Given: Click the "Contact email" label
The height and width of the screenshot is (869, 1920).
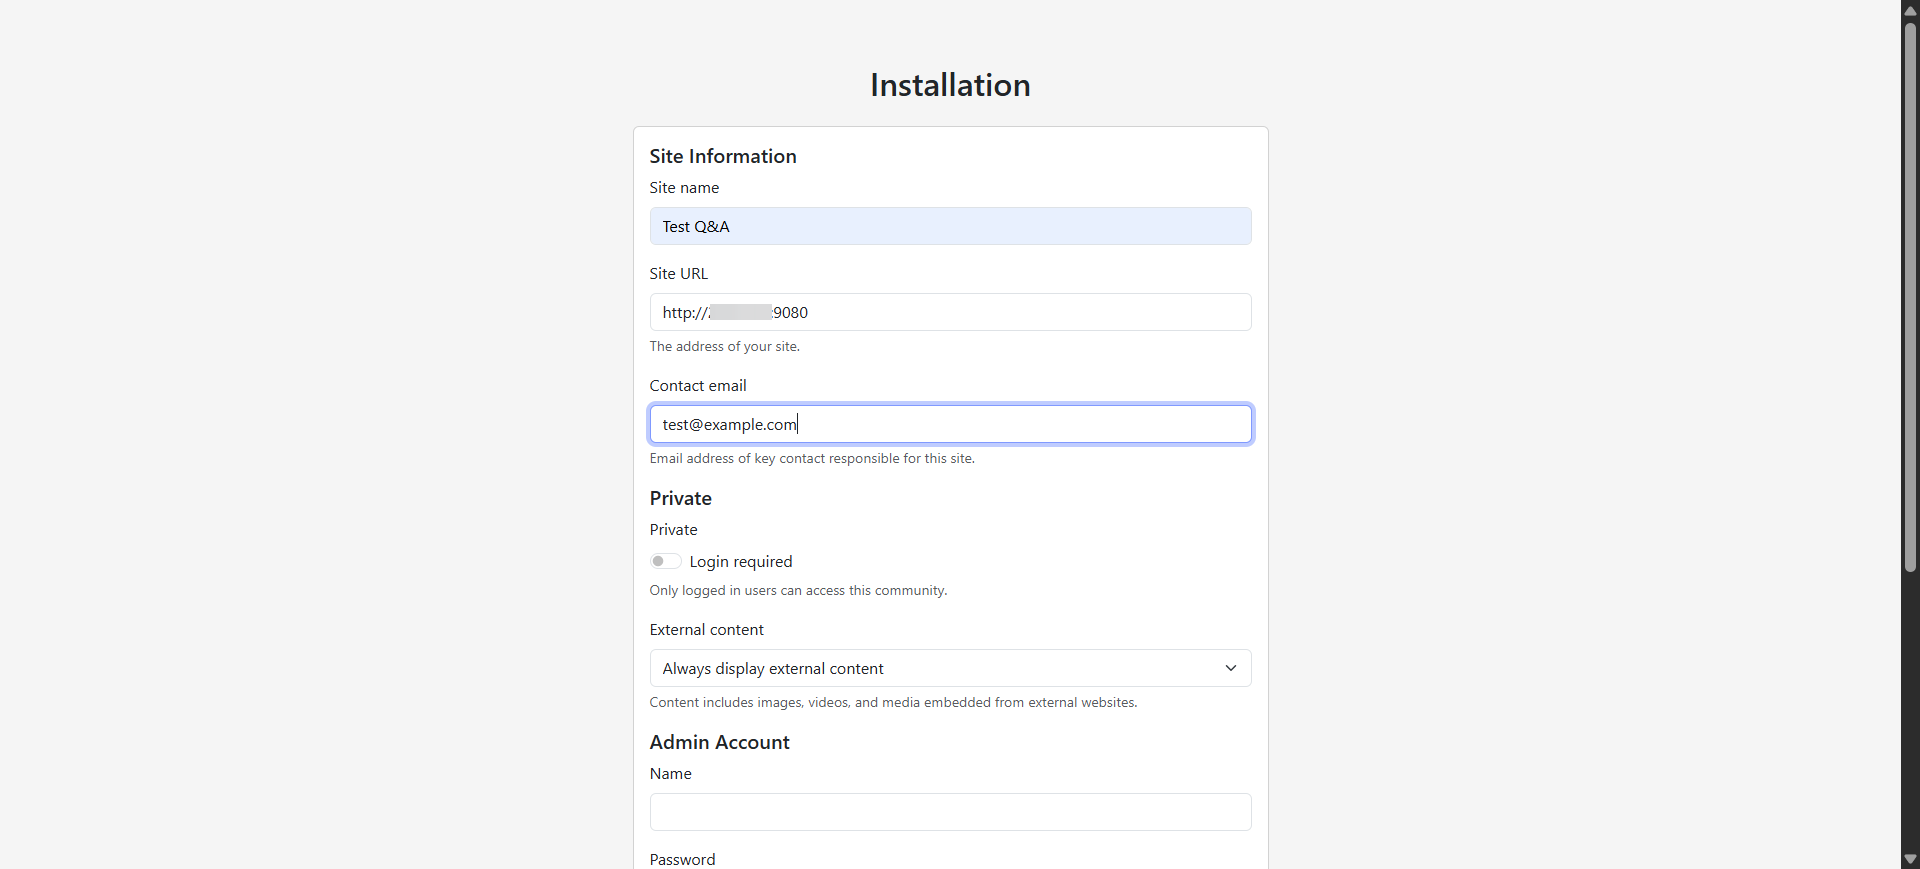Looking at the screenshot, I should point(698,386).
